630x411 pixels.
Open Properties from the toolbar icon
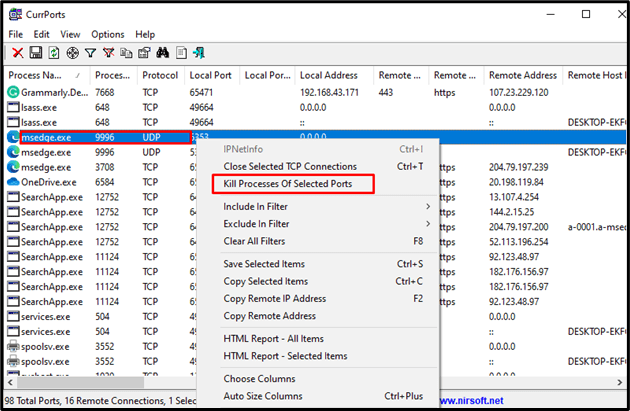pyautogui.click(x=144, y=53)
